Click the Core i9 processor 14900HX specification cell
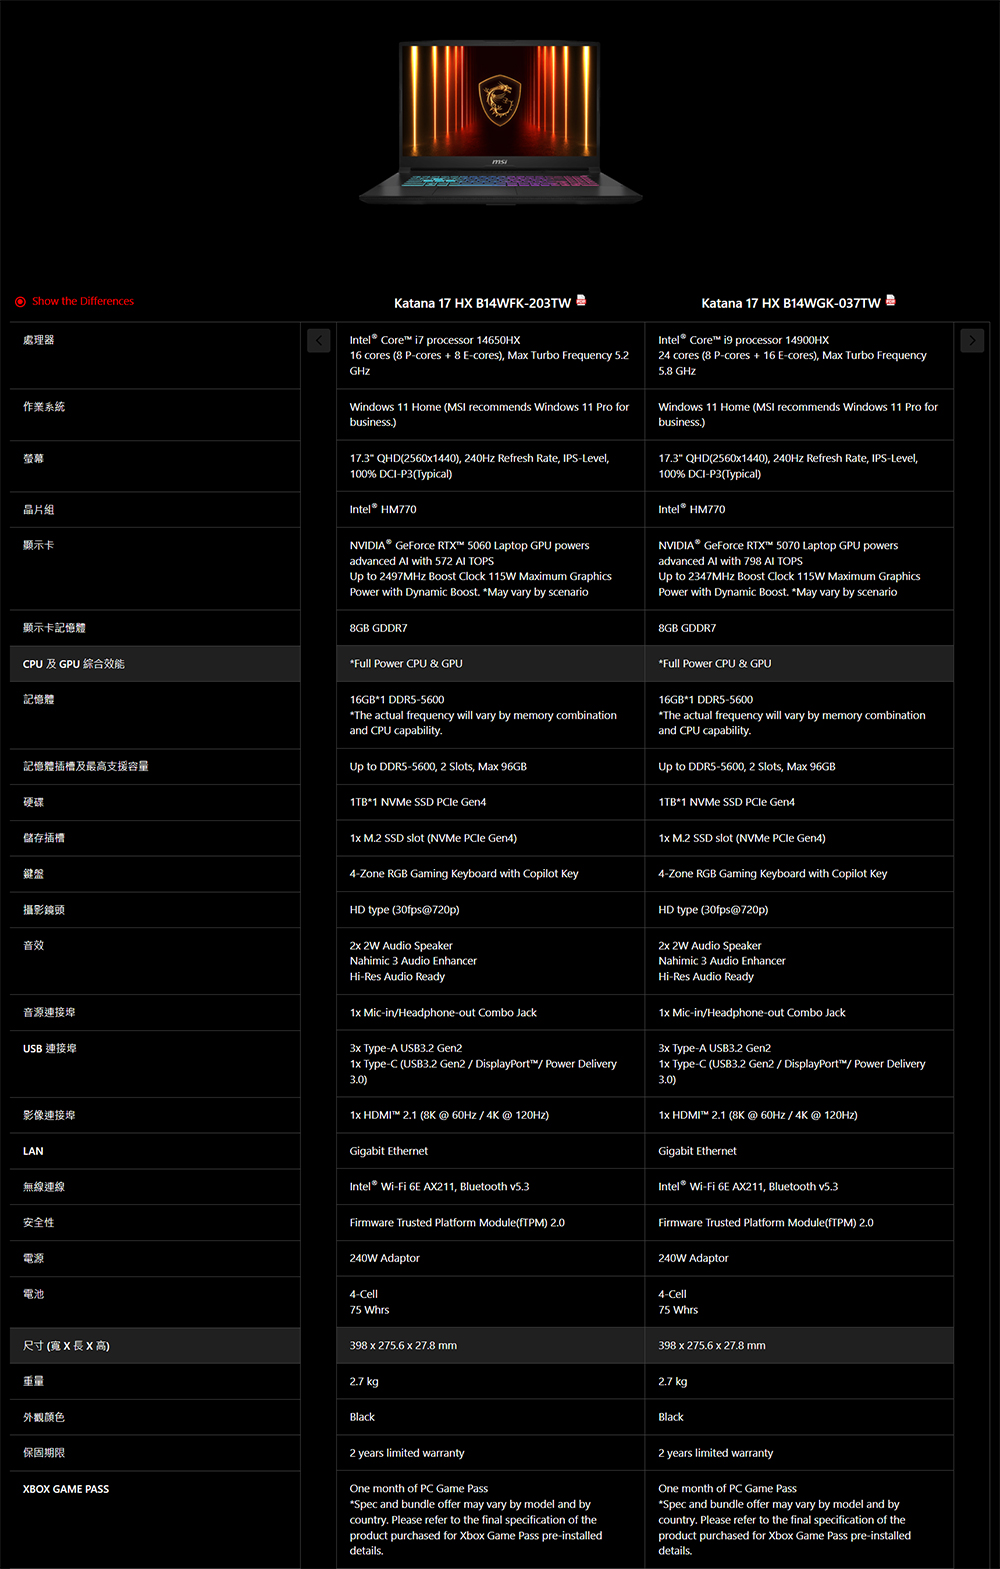Screen dimensions: 1000x1569 point(792,355)
